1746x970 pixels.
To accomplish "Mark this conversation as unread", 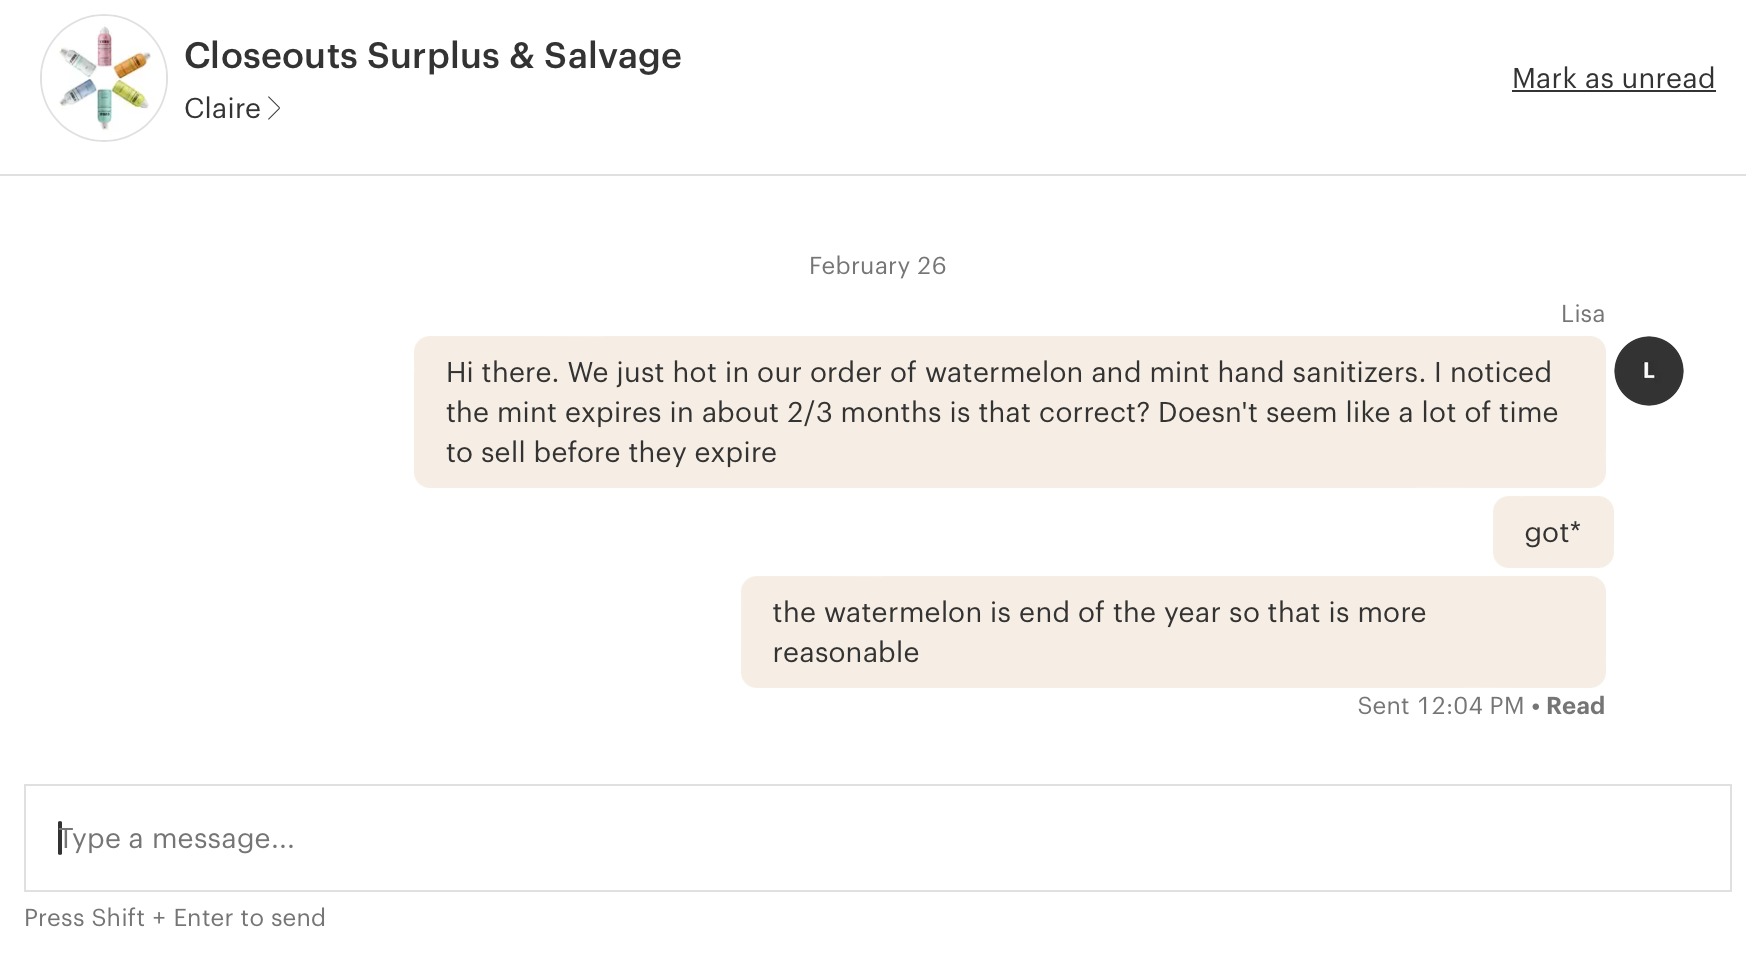I will tap(1613, 78).
